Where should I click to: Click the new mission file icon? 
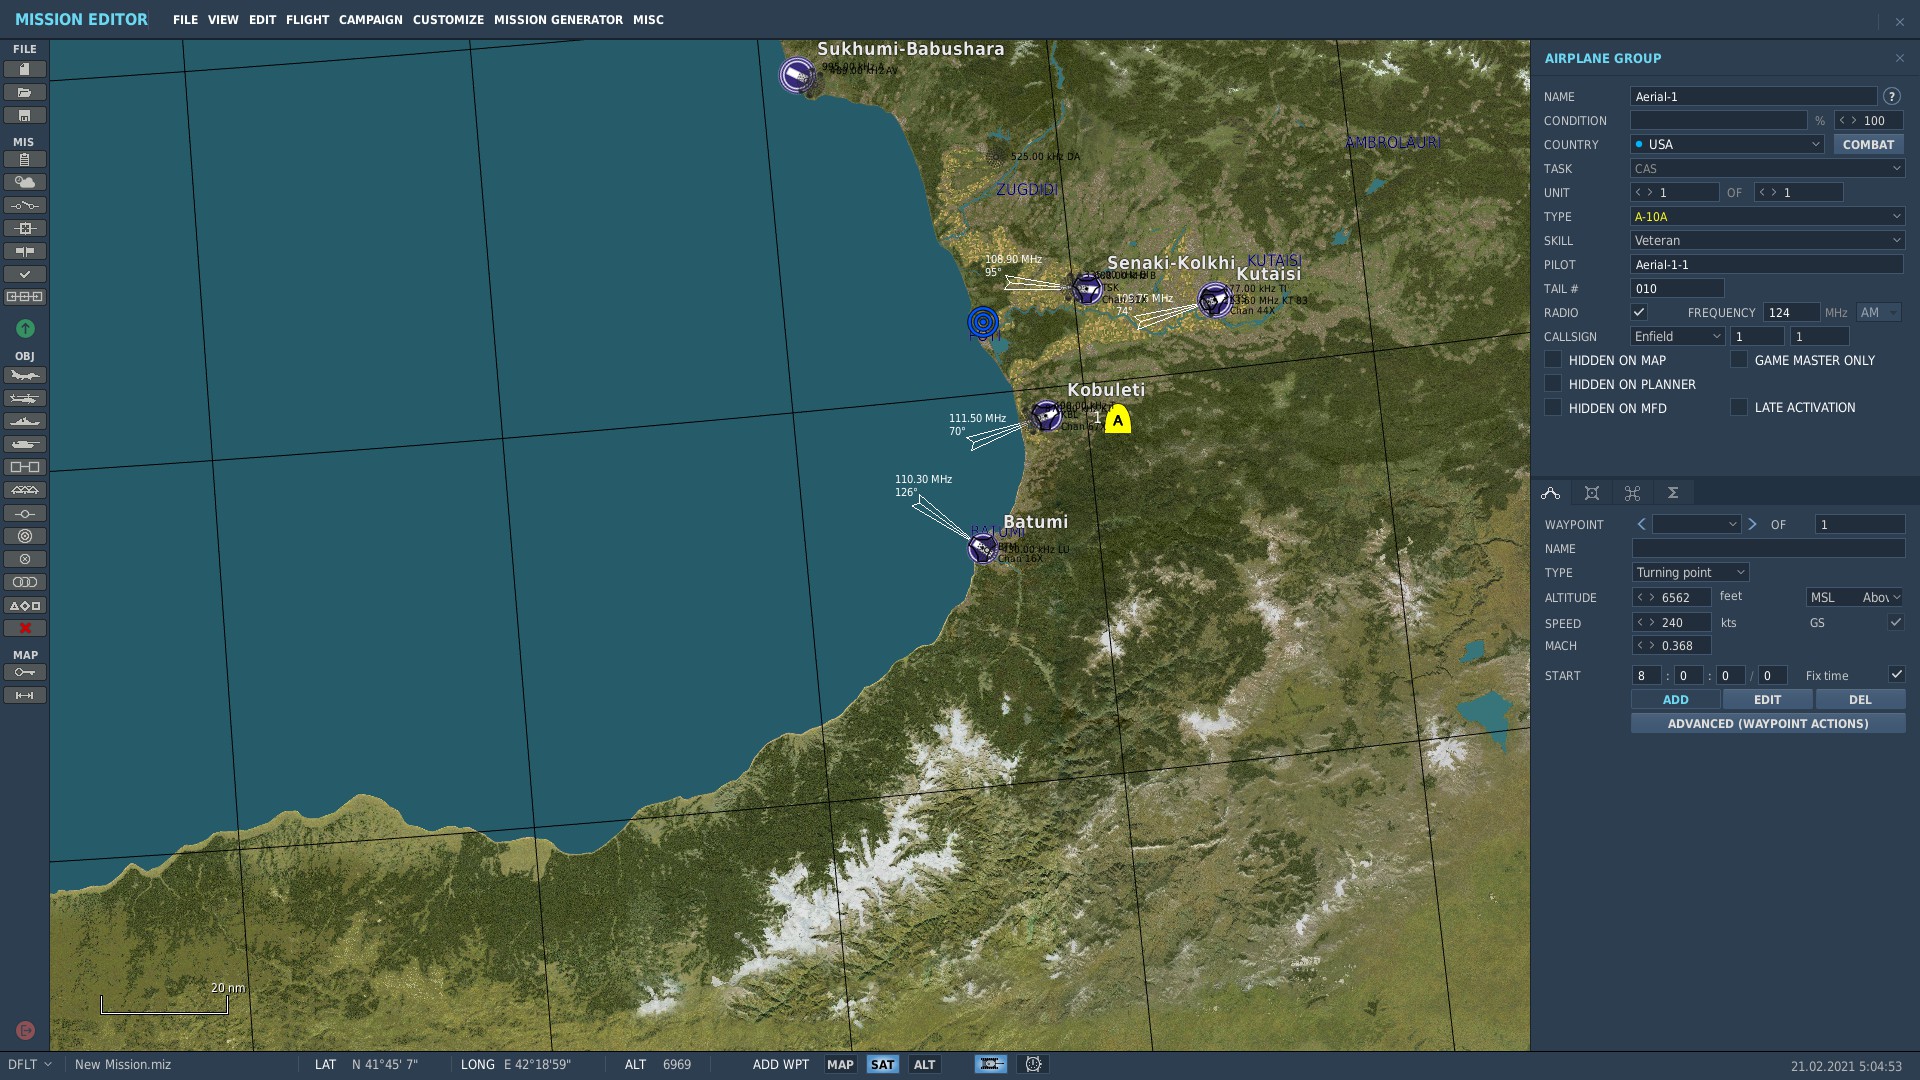(25, 69)
